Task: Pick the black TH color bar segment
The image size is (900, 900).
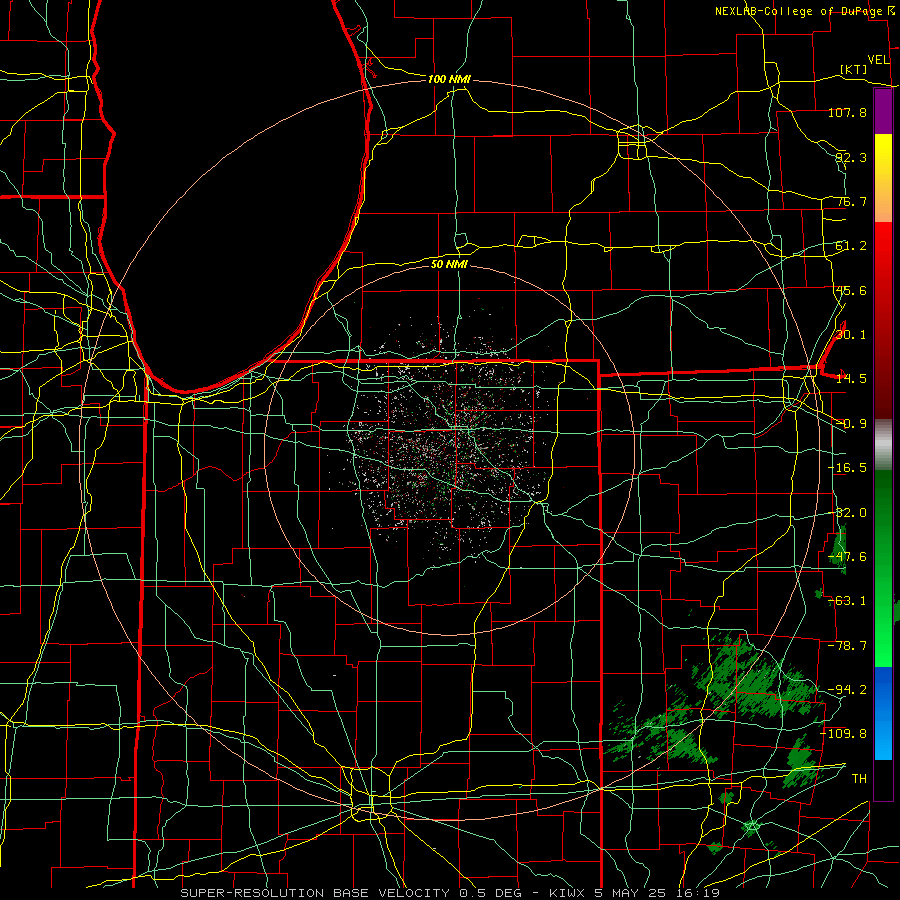Action: (883, 779)
